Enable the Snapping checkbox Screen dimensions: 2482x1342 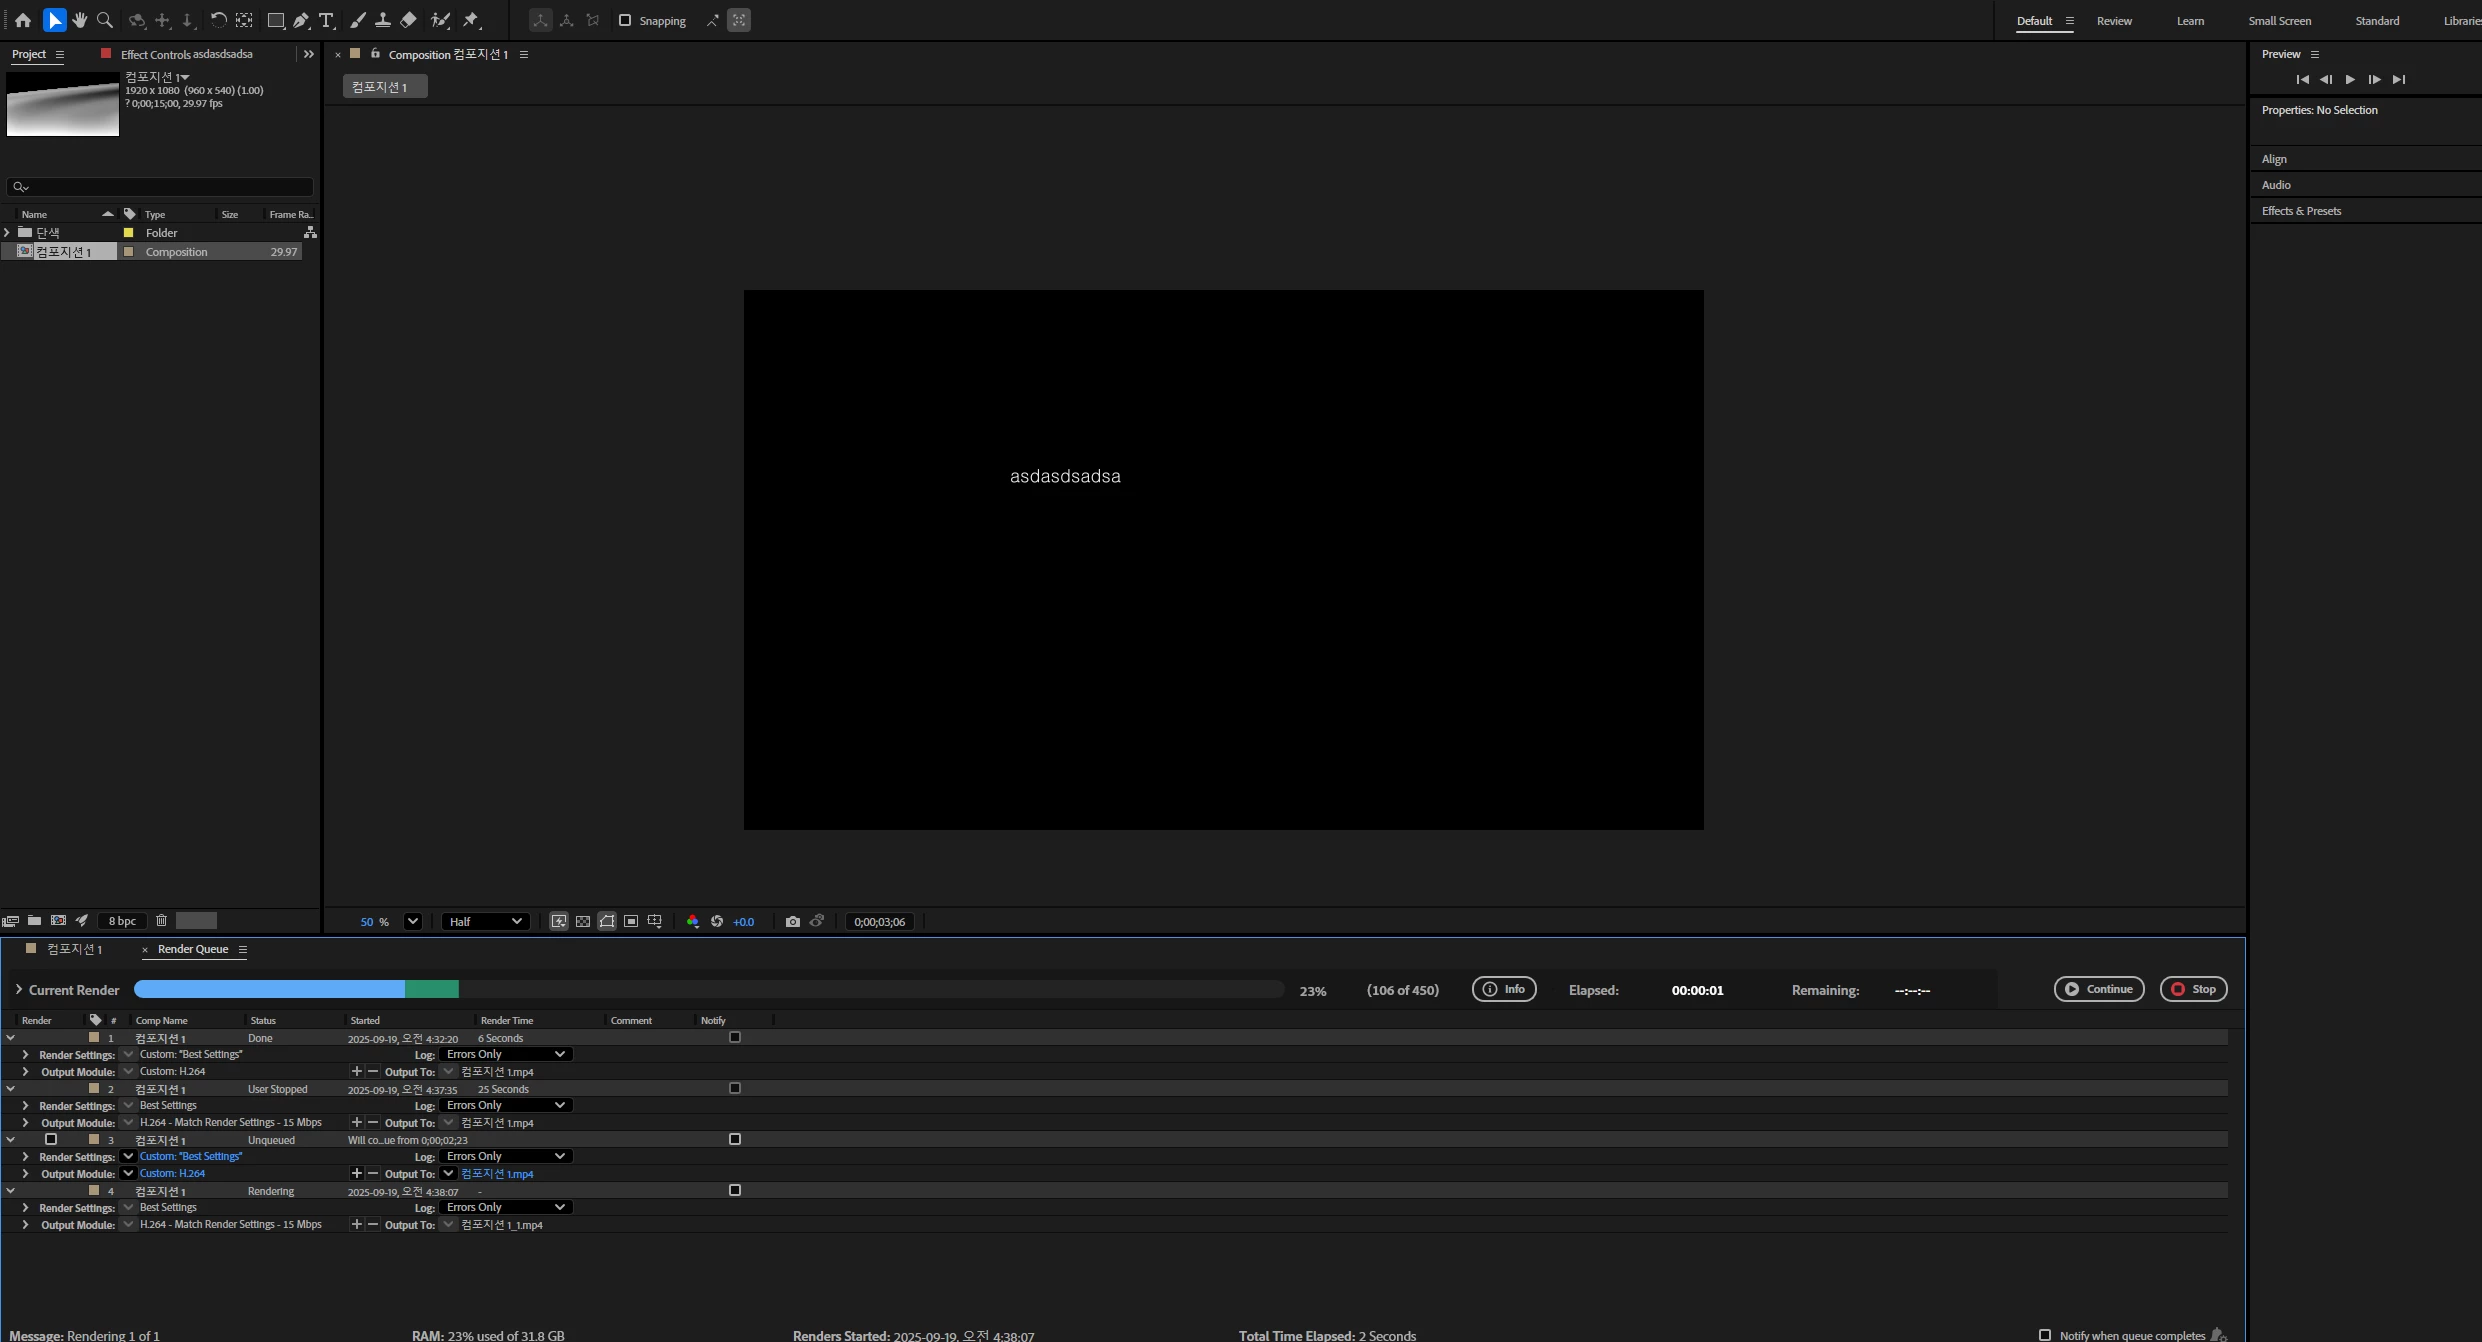tap(625, 20)
